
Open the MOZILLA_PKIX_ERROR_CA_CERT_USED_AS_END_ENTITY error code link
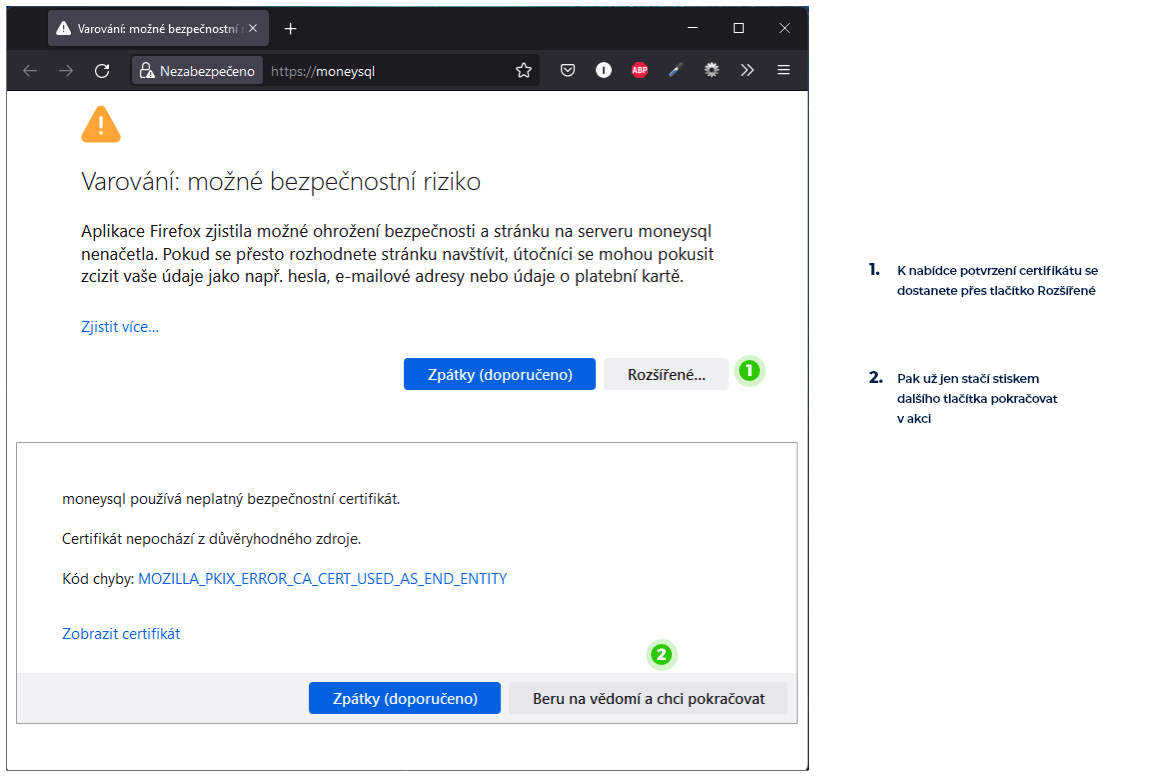[x=322, y=579]
